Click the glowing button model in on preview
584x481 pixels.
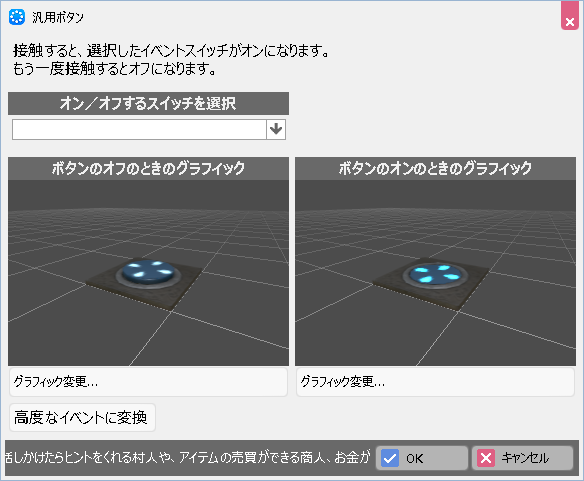point(435,275)
